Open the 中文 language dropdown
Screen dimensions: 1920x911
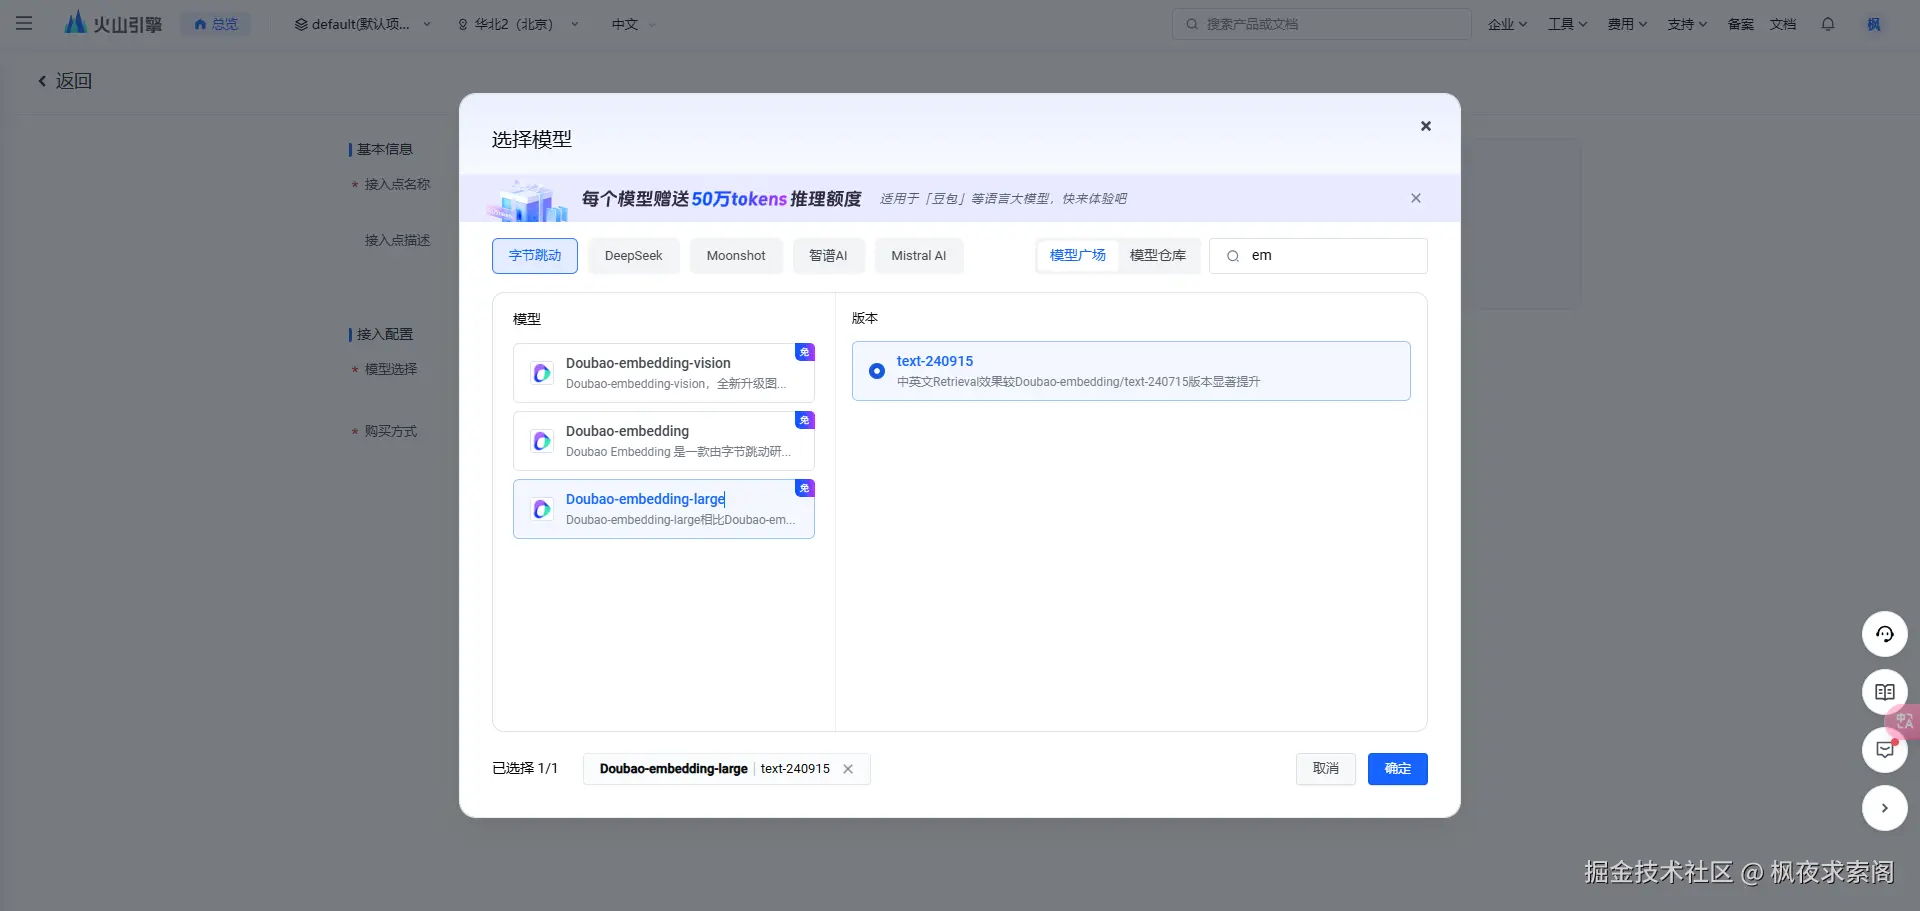click(x=634, y=24)
